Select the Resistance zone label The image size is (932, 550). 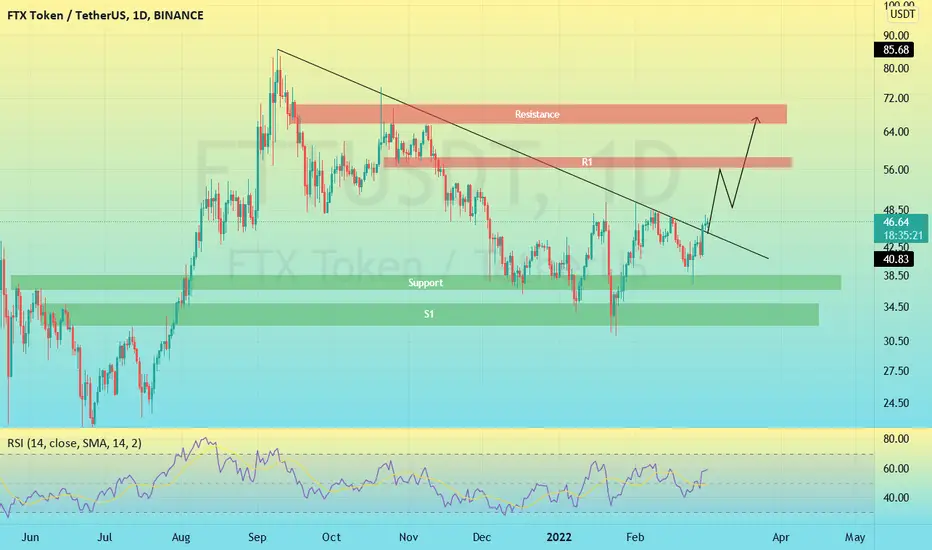(x=537, y=114)
